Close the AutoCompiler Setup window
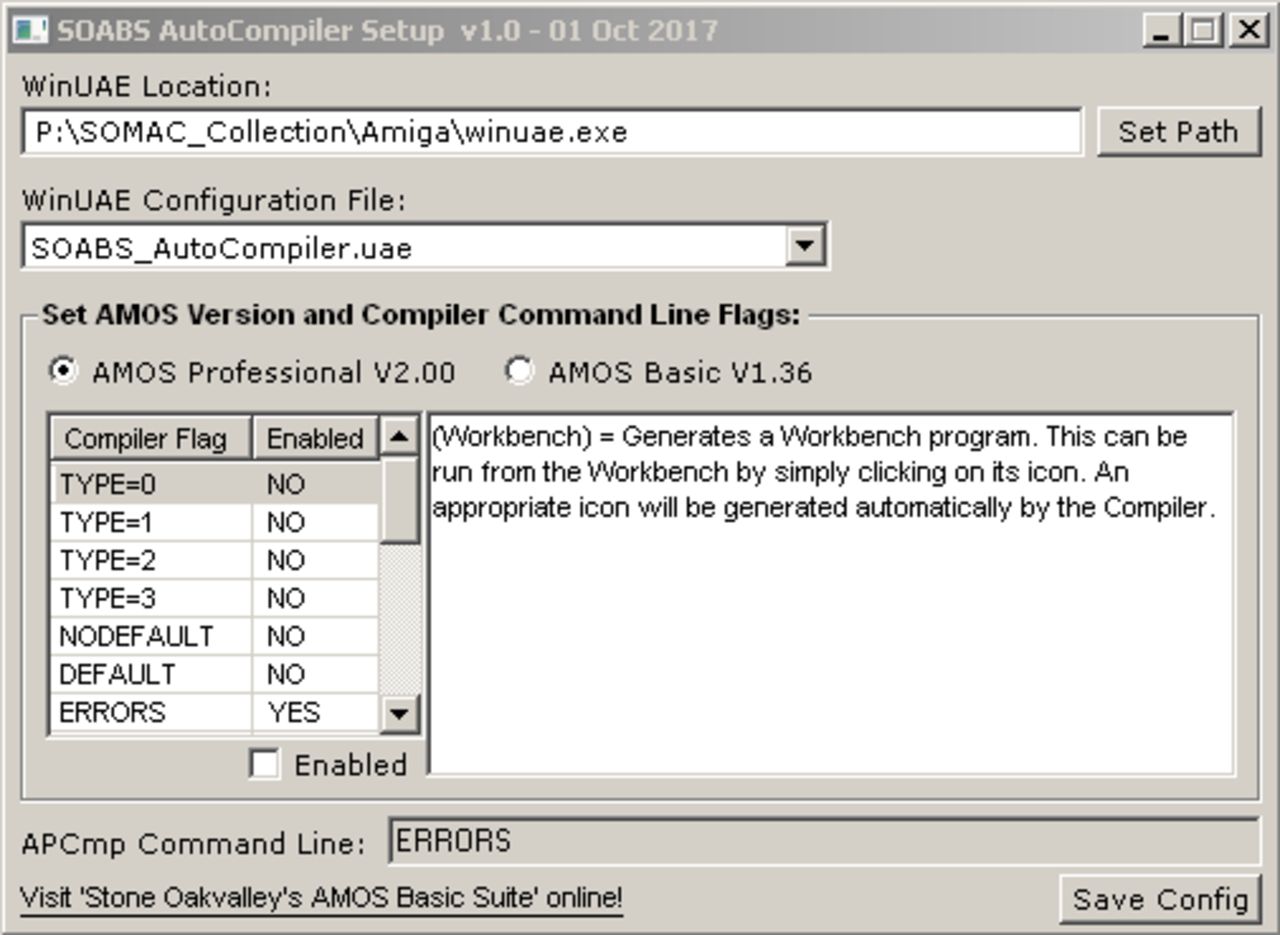 1248,30
